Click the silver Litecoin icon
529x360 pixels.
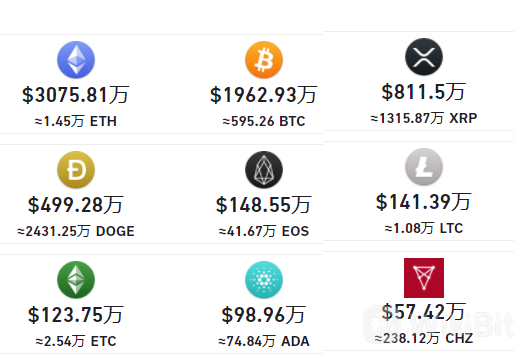coord(424,167)
